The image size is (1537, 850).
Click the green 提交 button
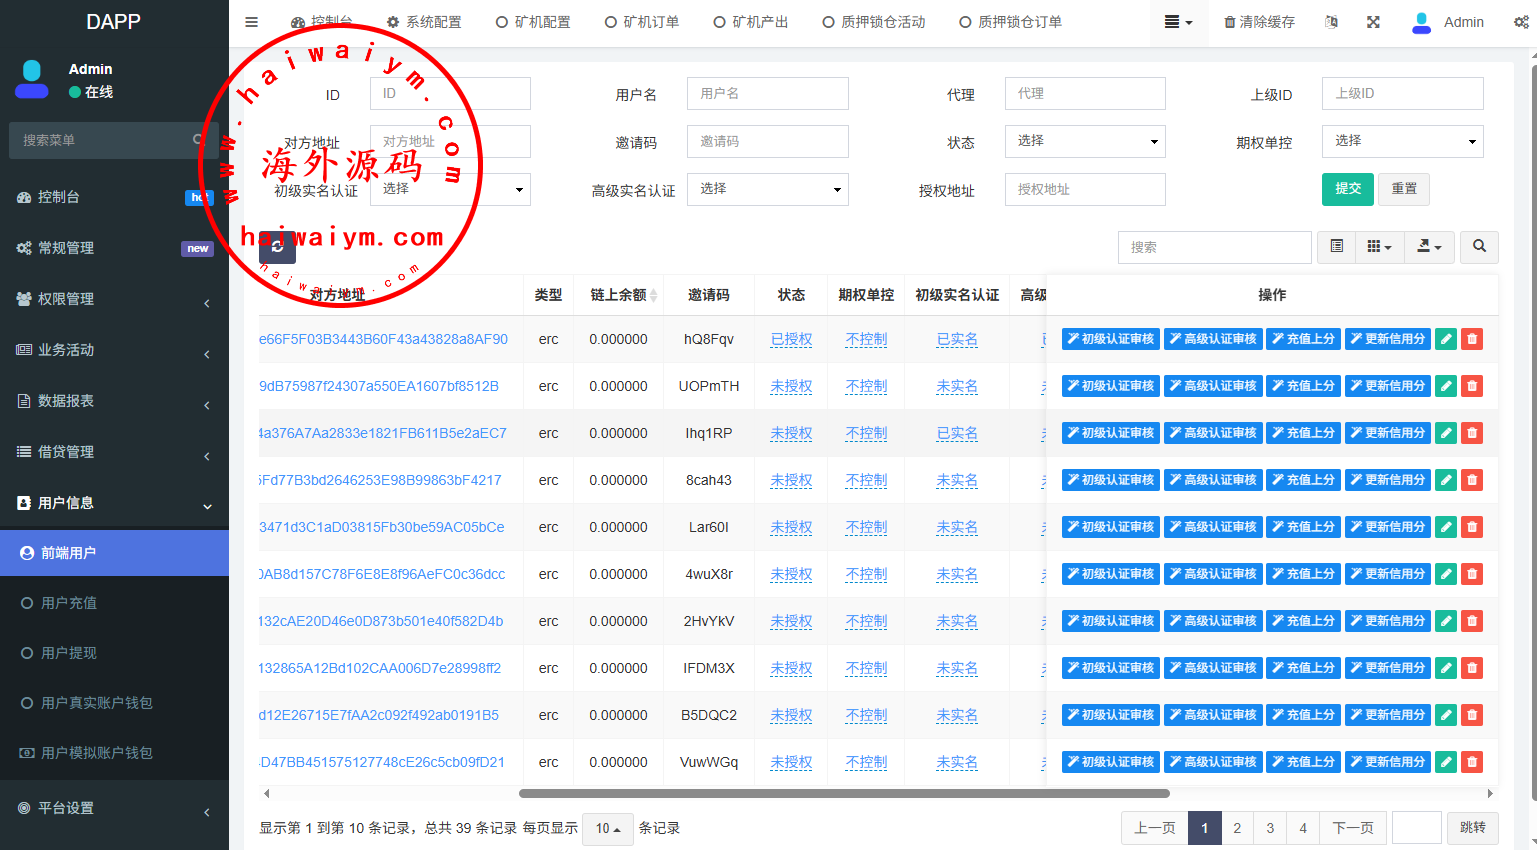(1347, 188)
